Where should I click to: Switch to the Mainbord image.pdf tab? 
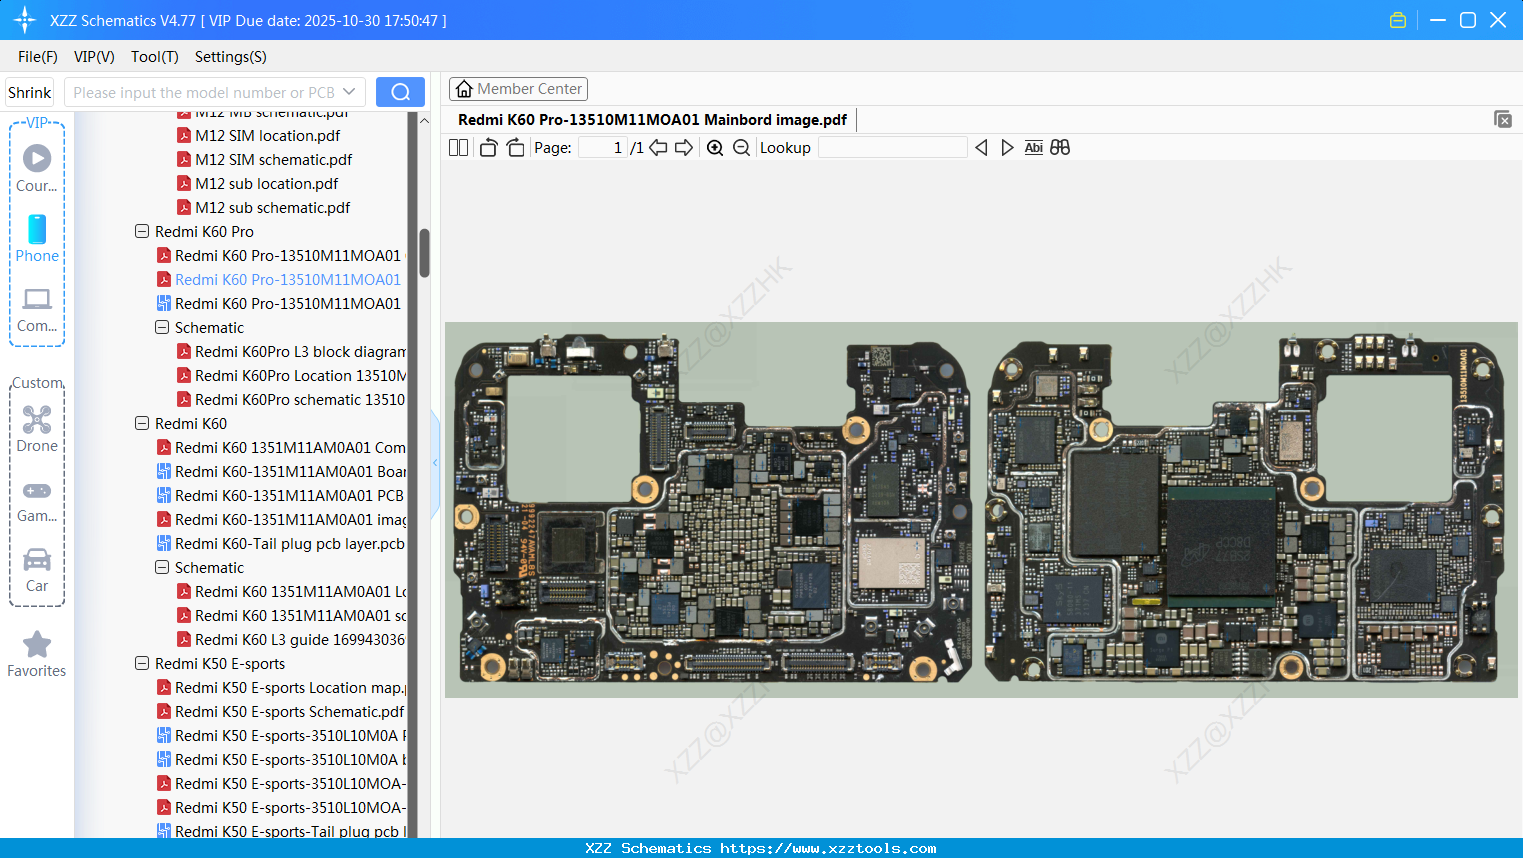point(650,119)
